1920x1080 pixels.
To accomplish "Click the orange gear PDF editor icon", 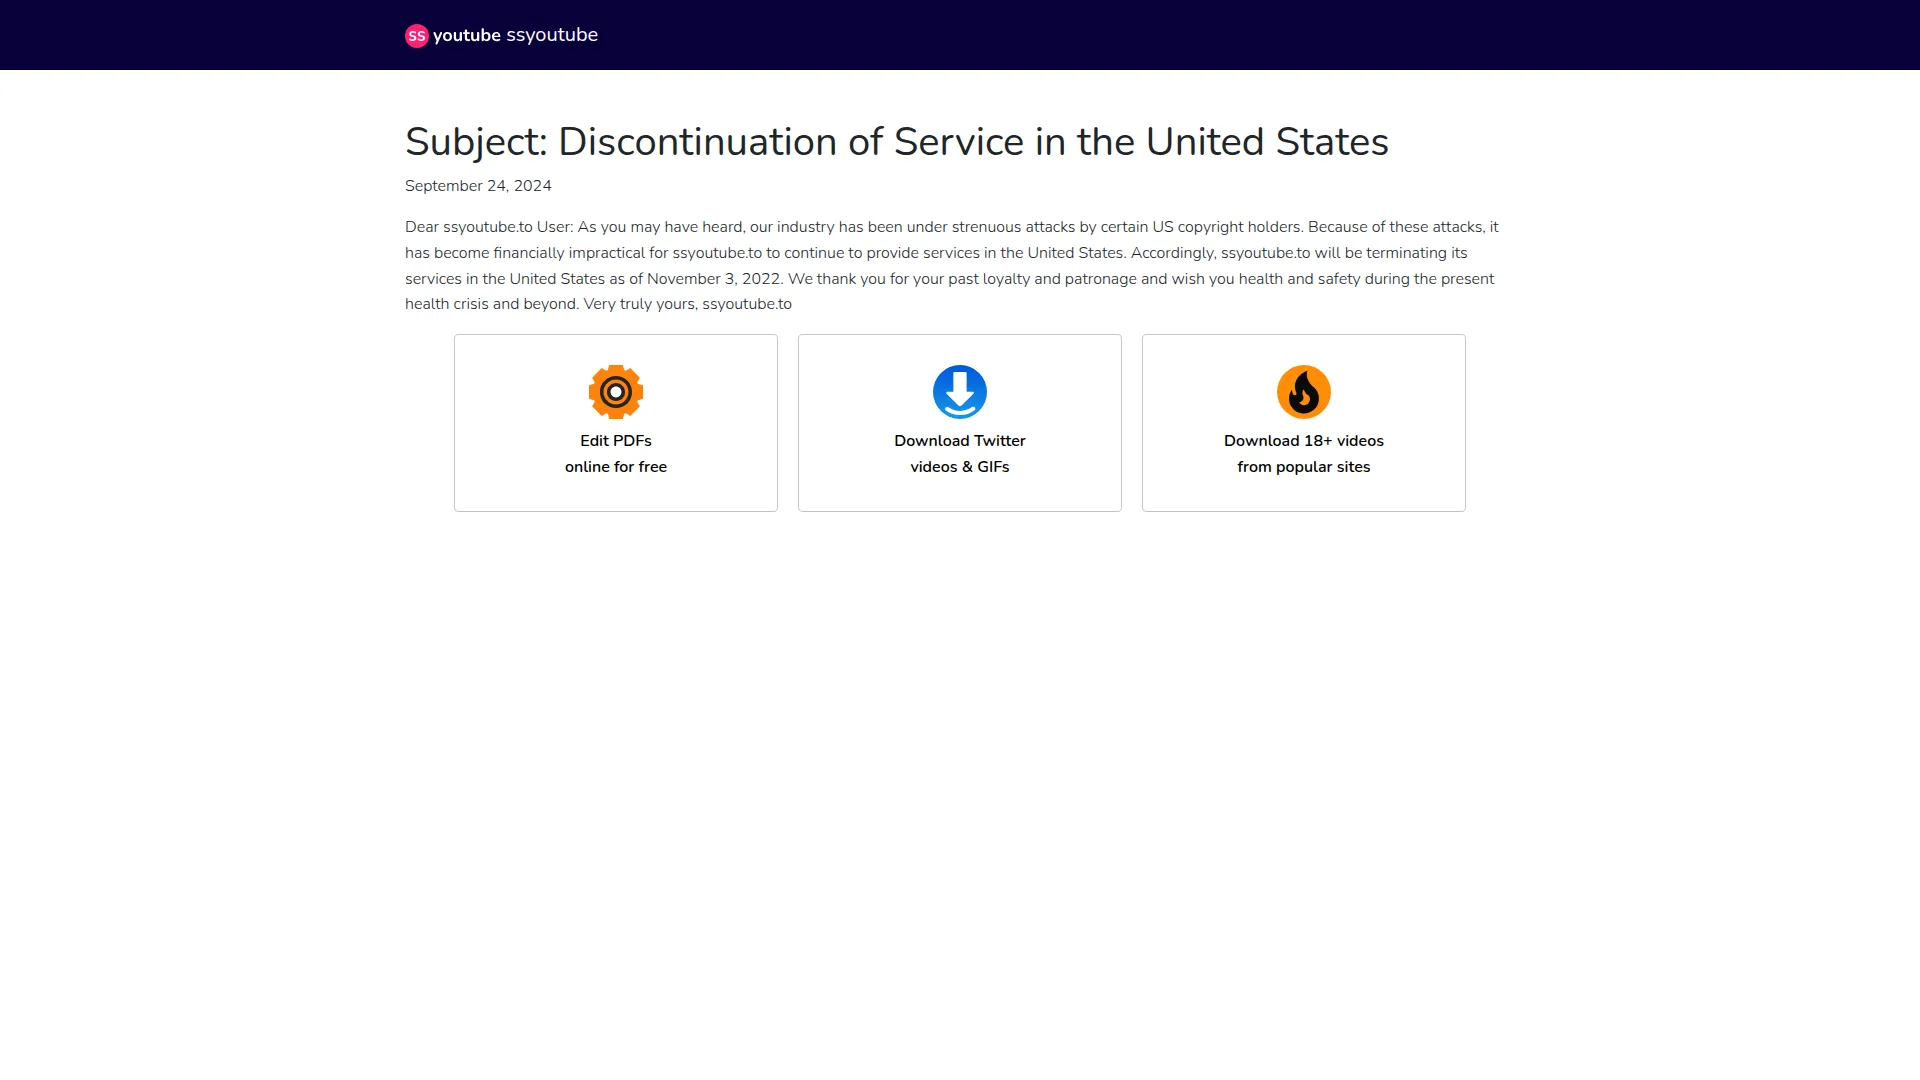I will pyautogui.click(x=616, y=392).
